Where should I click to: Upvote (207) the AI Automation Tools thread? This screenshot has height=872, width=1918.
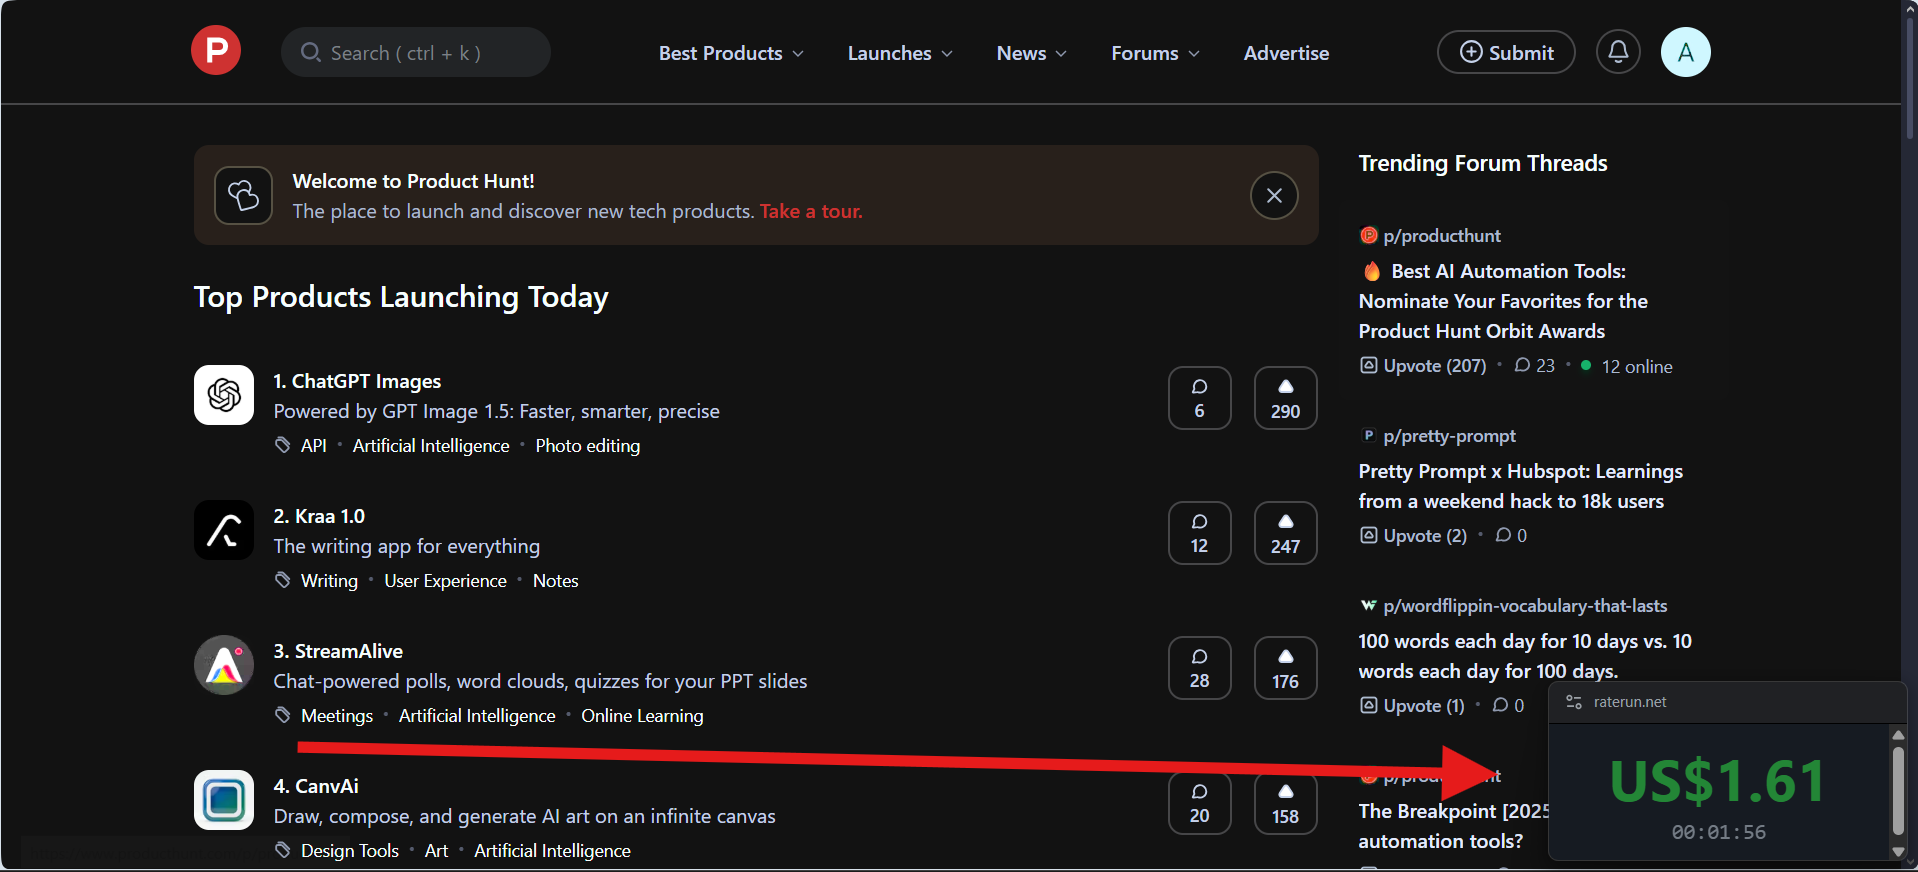(1423, 366)
